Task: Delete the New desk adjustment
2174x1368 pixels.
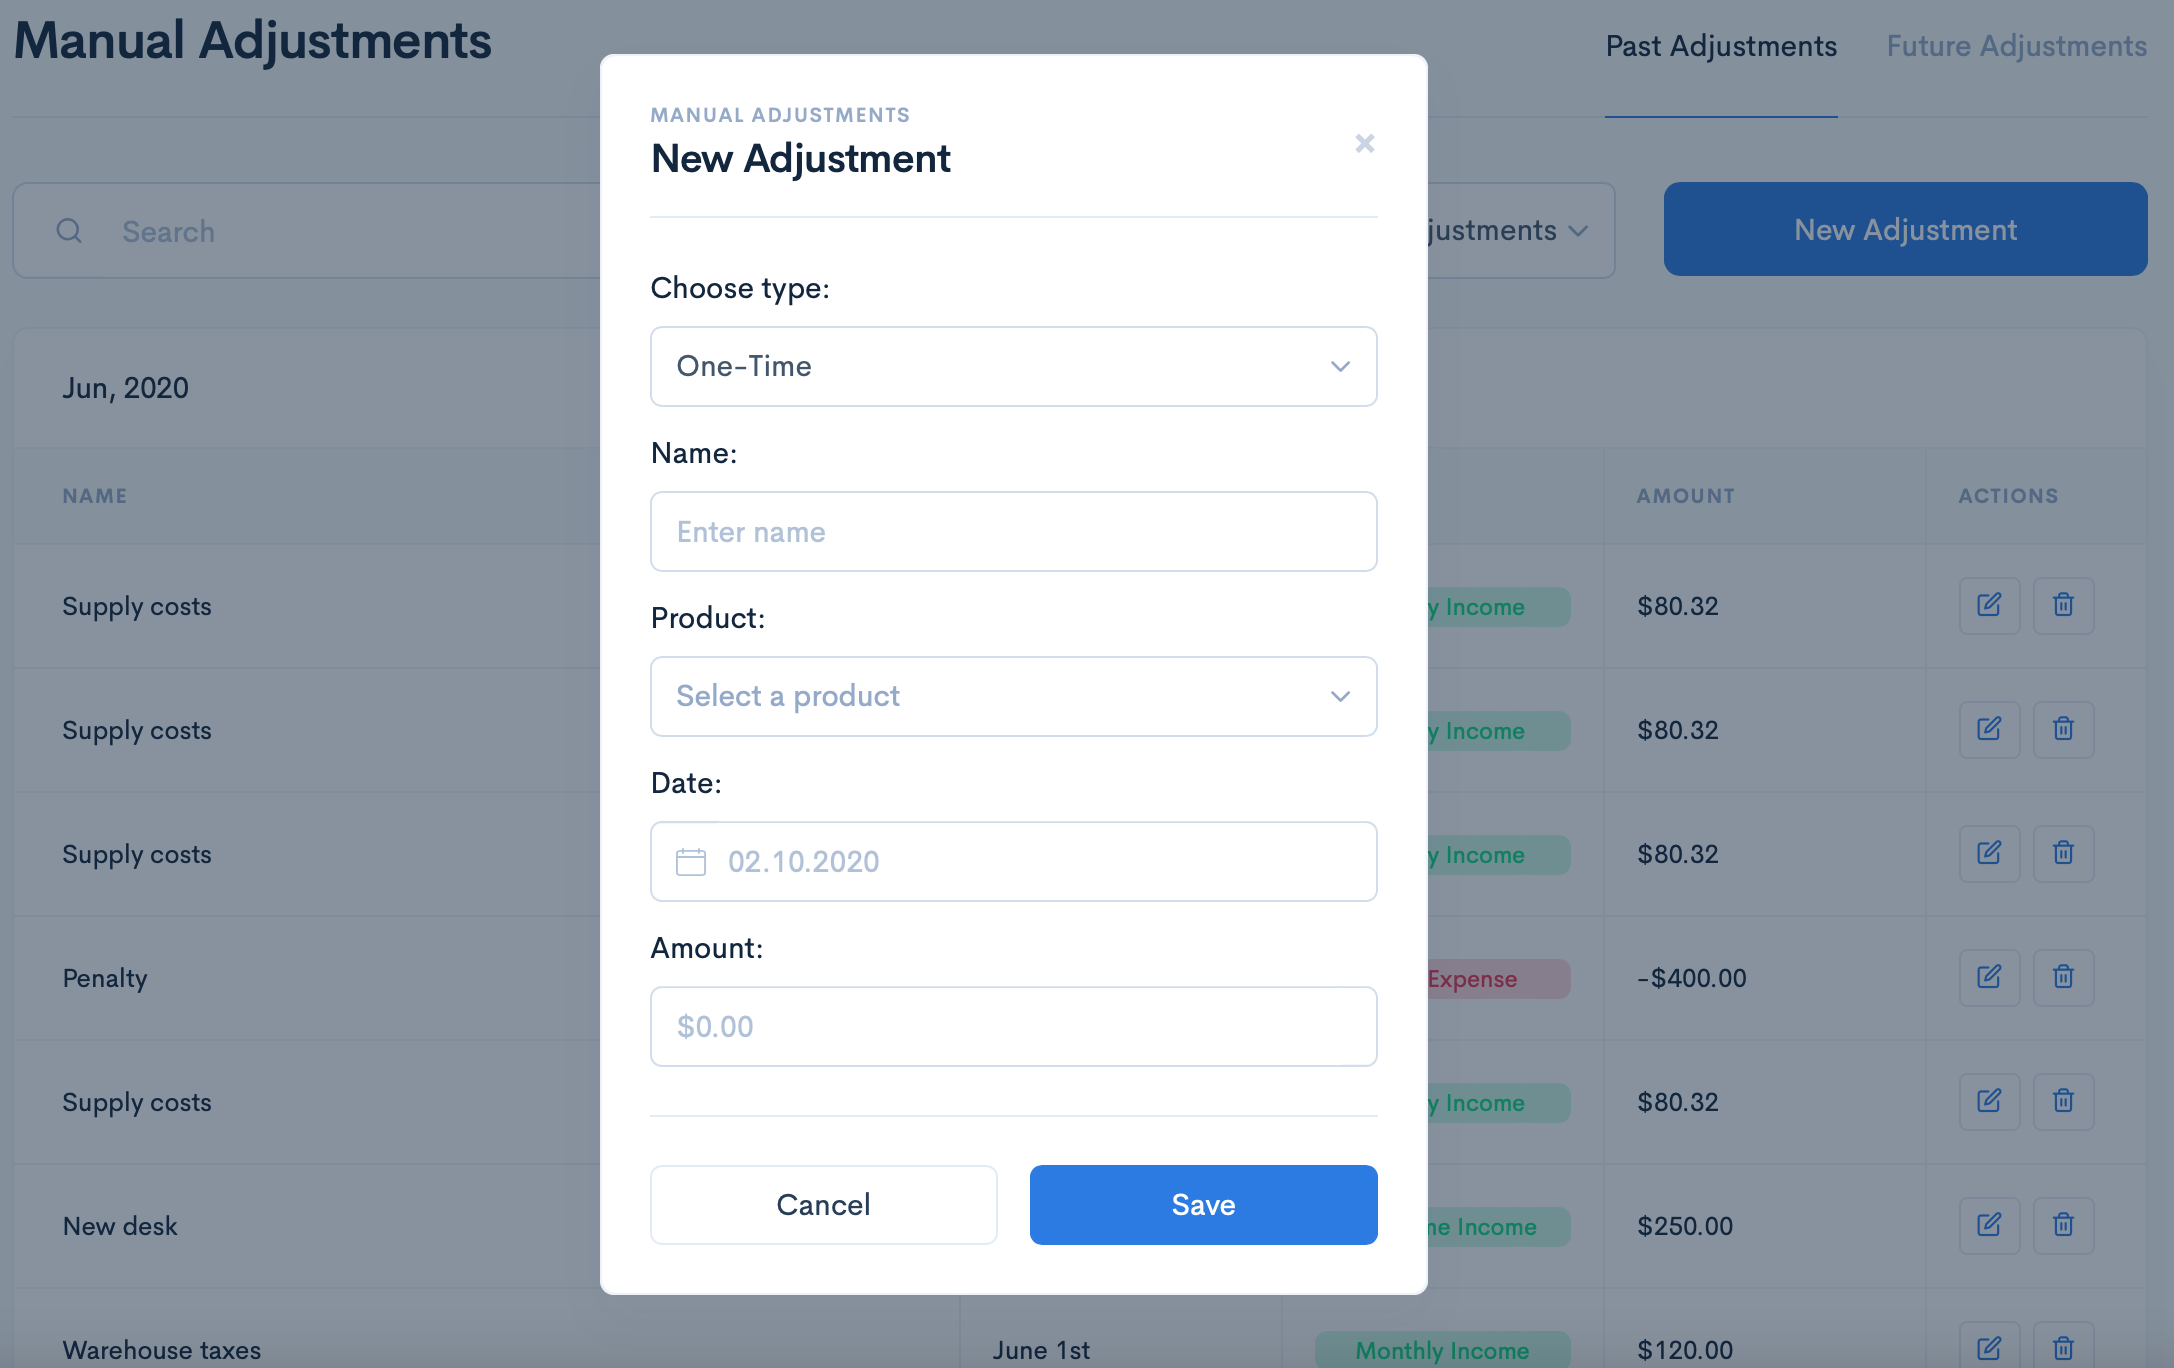Action: pyautogui.click(x=2063, y=1225)
